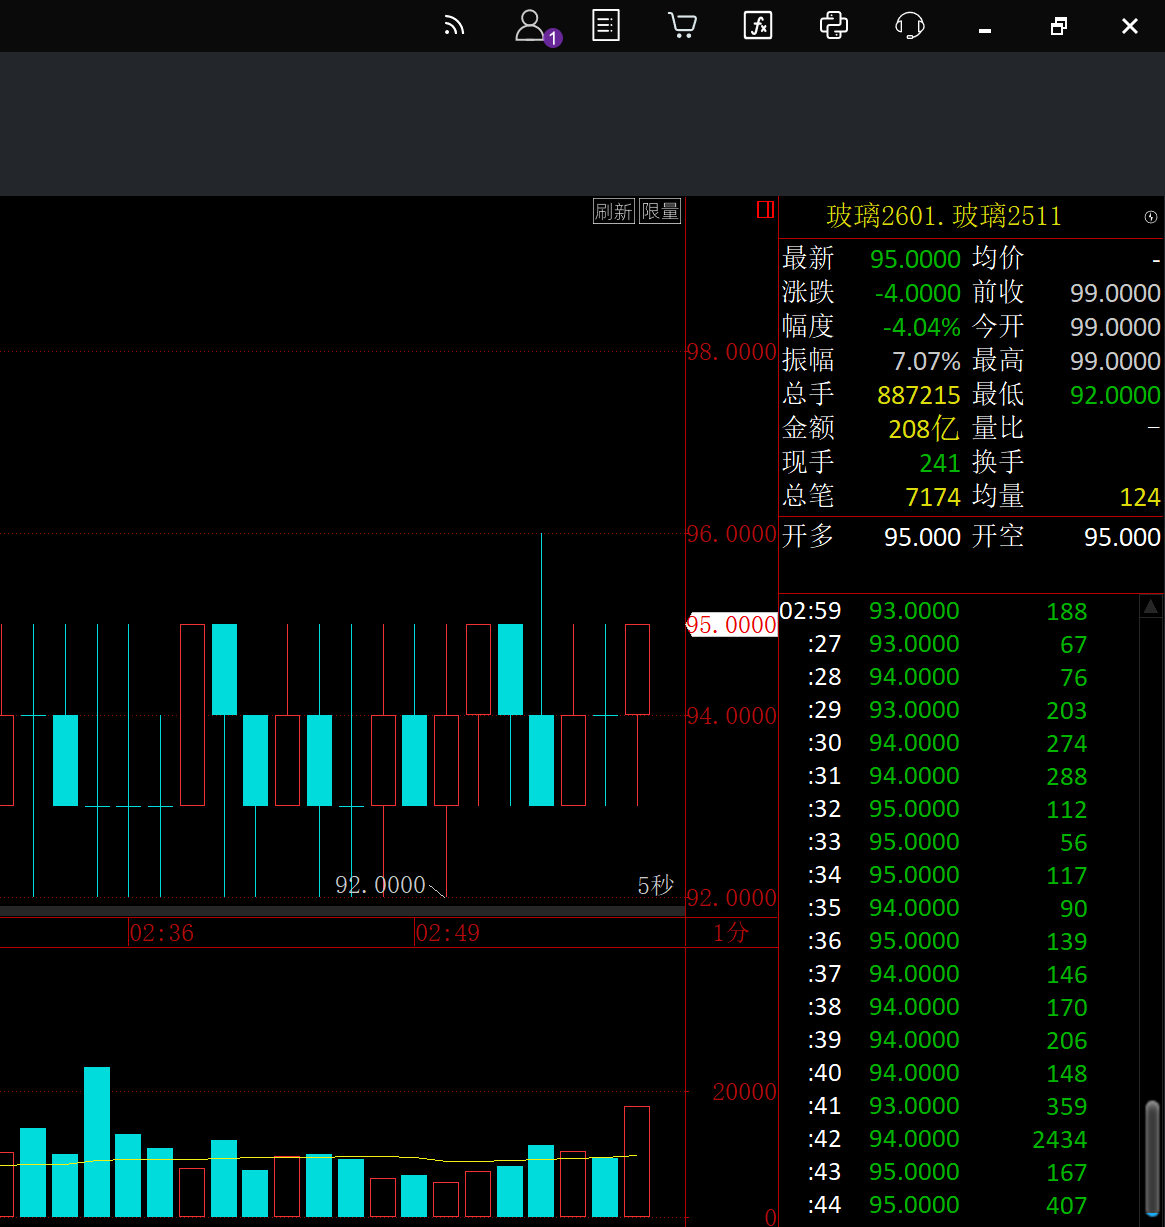Toggle the red split-panel icon
The height and width of the screenshot is (1227, 1165).
765,210
